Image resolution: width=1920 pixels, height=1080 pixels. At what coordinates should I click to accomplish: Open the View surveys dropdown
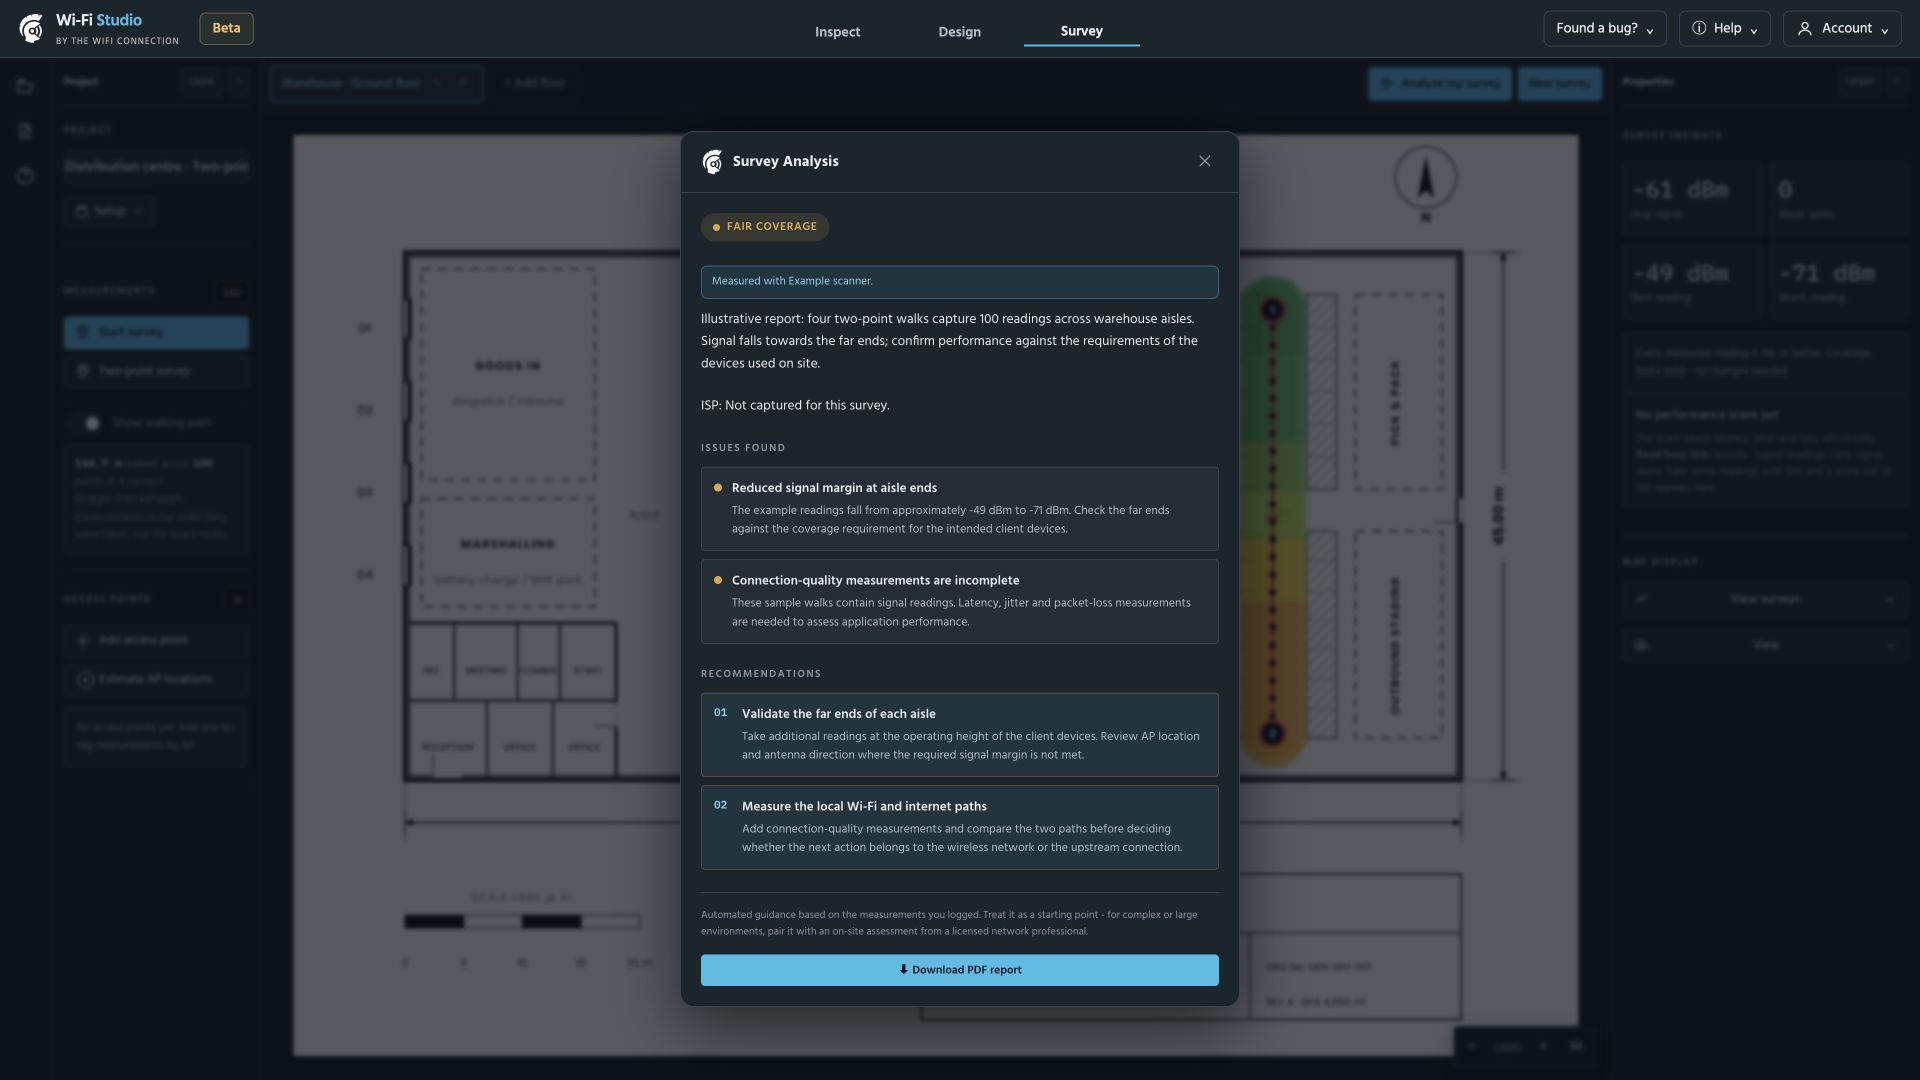[x=1765, y=599]
